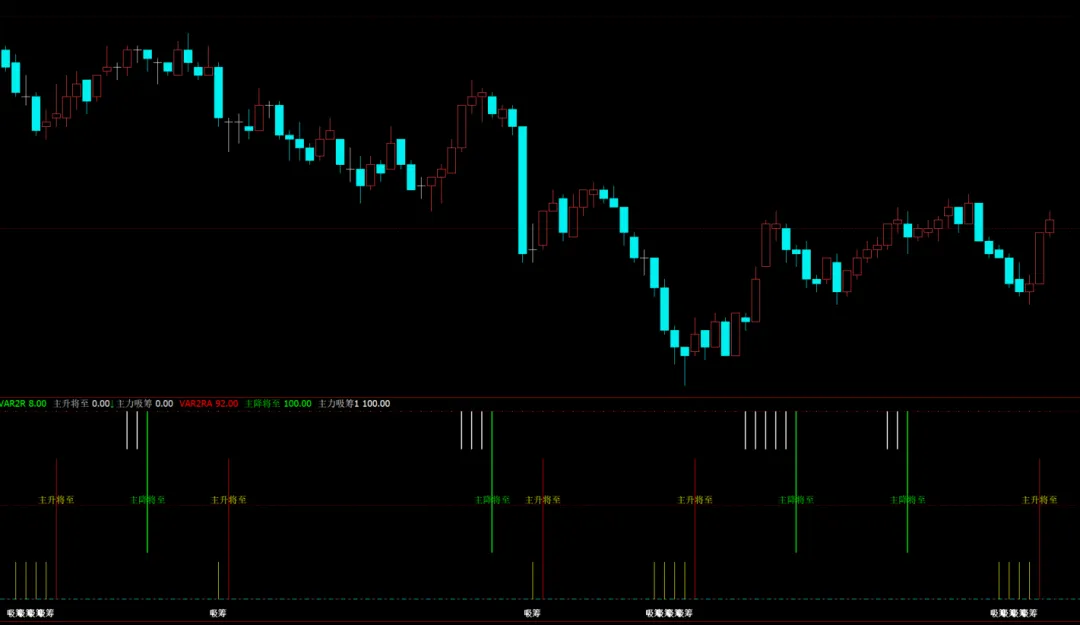
Task: Click the group of five white signal bars
Action: pyautogui.click(x=766, y=430)
